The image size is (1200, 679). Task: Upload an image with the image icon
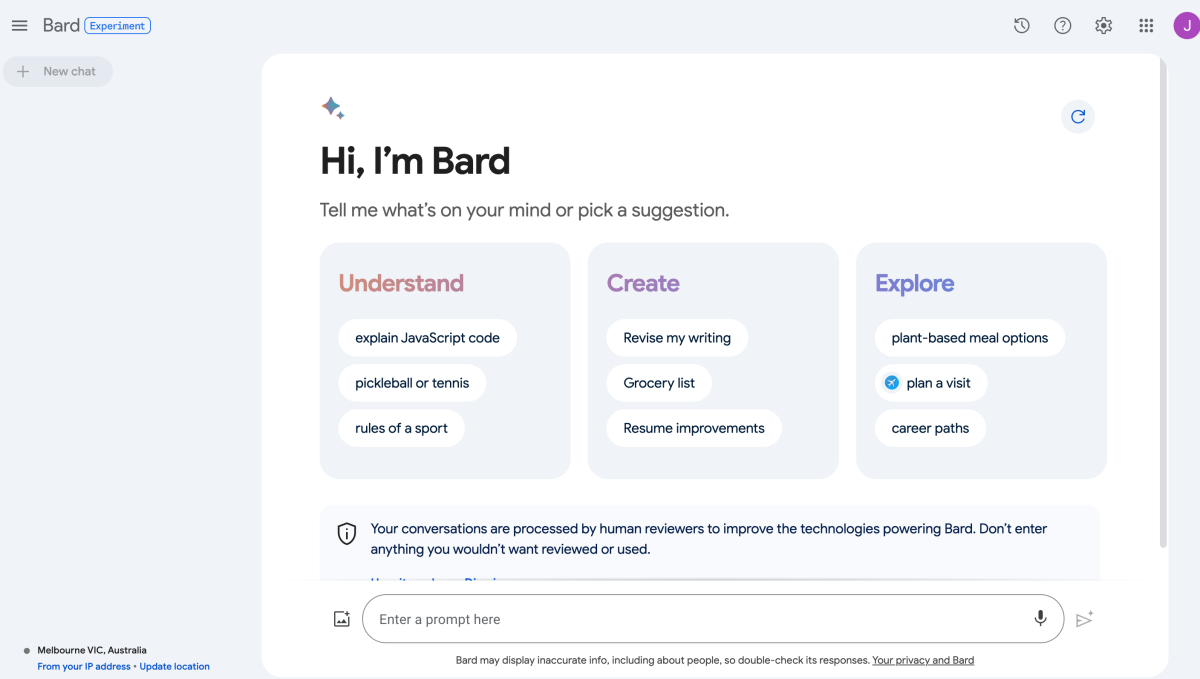[342, 619]
